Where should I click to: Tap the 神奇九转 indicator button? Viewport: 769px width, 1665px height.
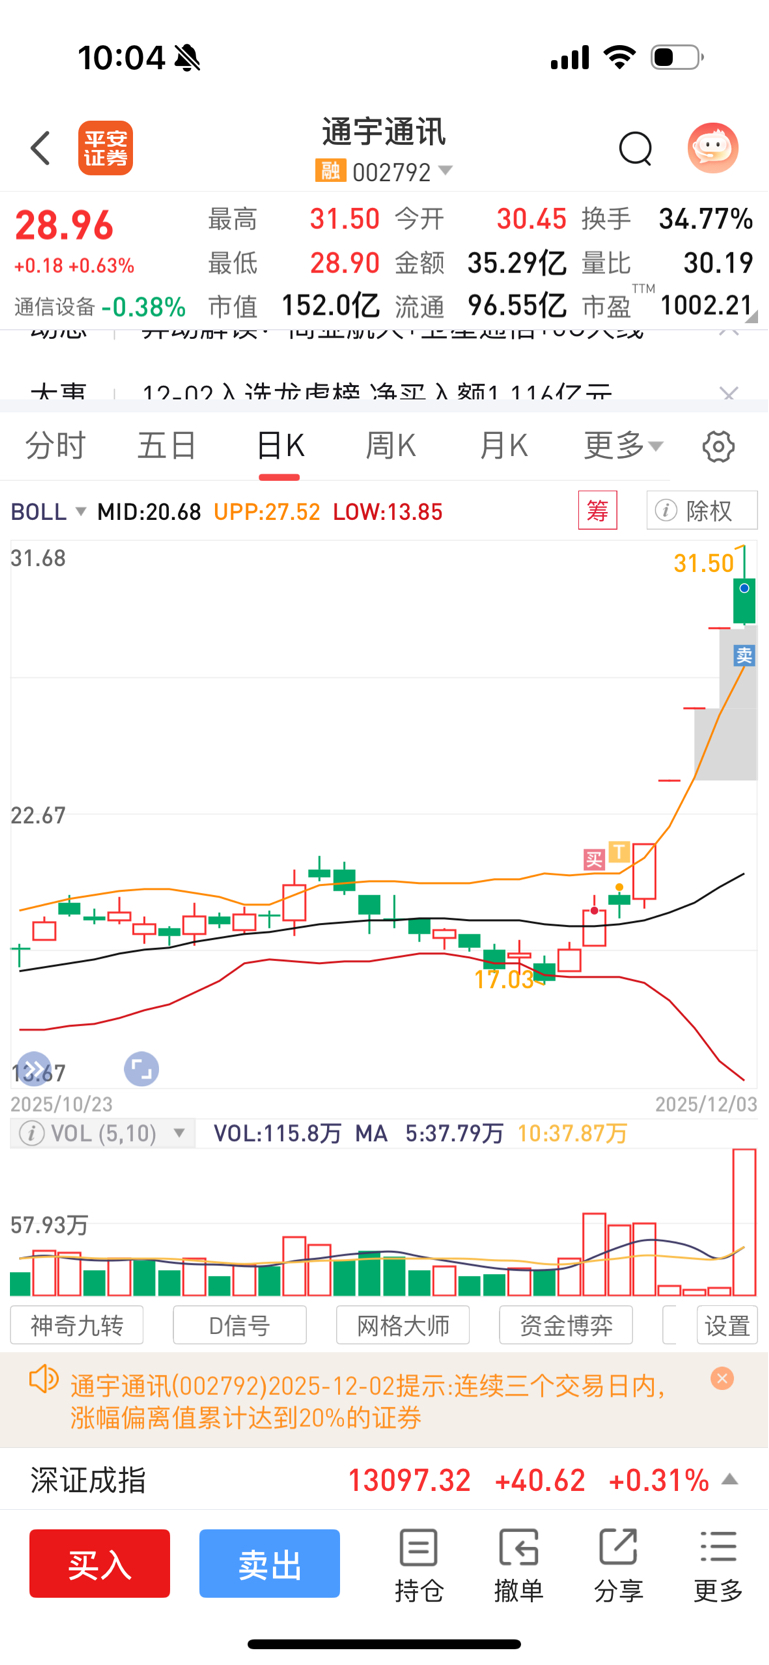pyautogui.click(x=77, y=1325)
